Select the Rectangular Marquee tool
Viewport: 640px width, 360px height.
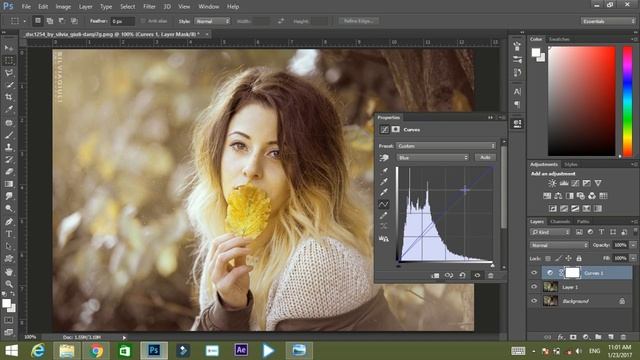9,60
